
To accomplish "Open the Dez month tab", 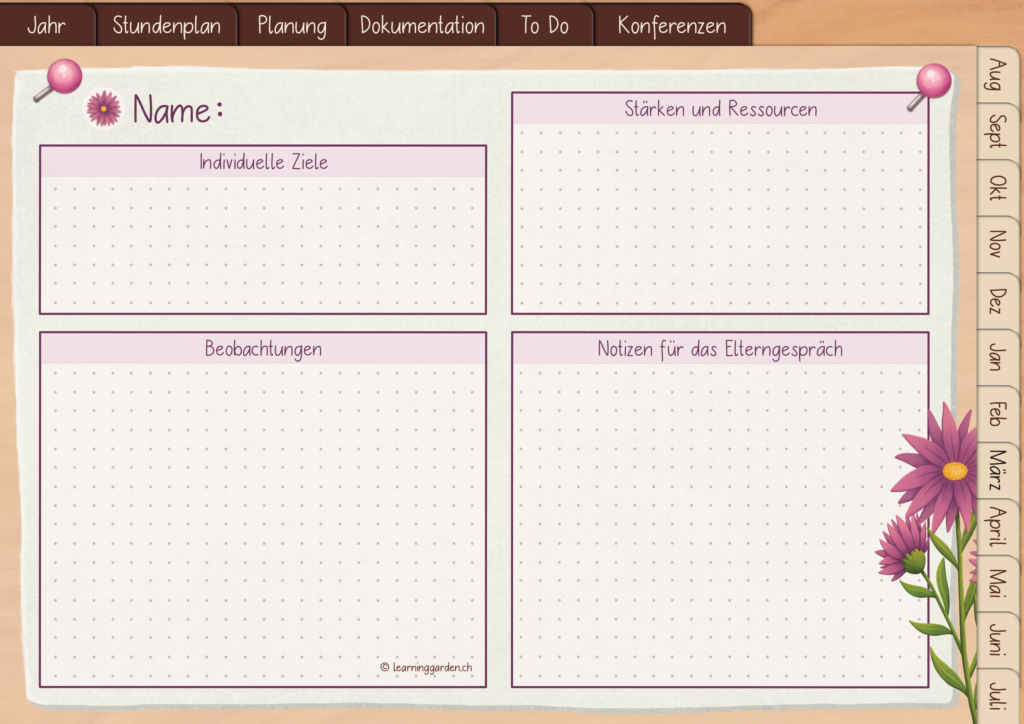I will 997,300.
